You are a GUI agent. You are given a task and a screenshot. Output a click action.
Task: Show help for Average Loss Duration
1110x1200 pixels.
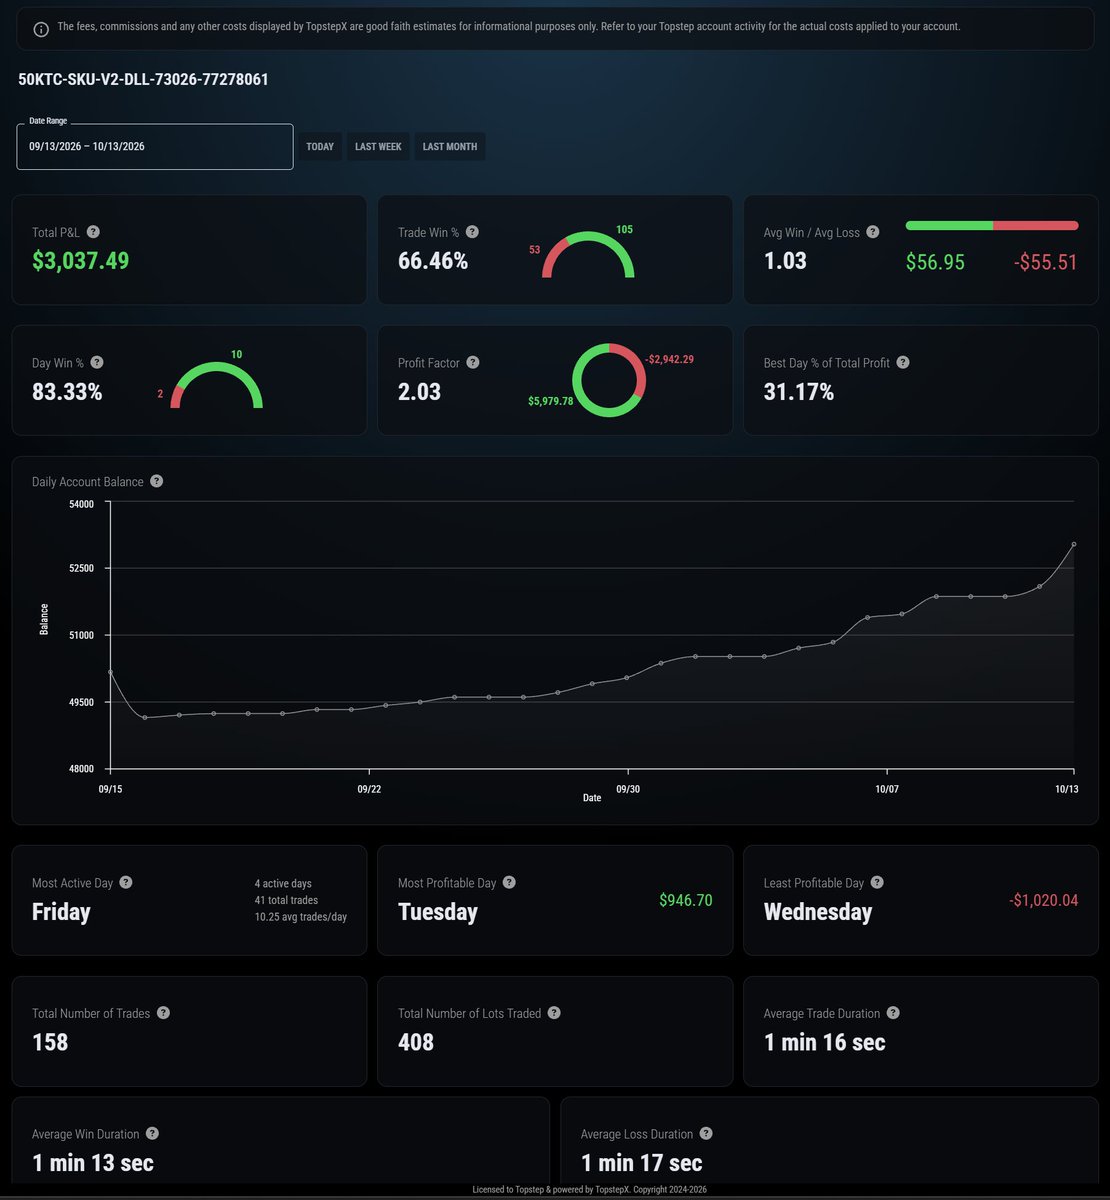[706, 1134]
